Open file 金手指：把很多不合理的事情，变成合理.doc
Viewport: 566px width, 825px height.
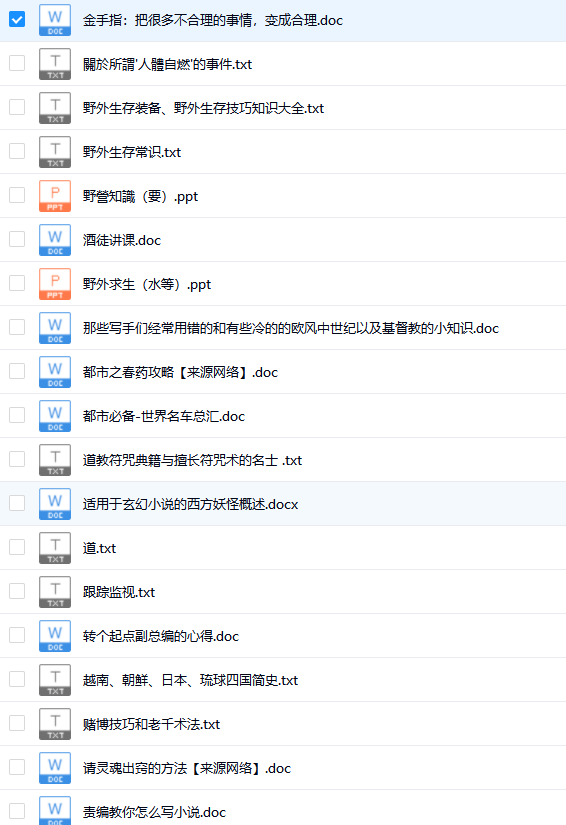pos(213,21)
